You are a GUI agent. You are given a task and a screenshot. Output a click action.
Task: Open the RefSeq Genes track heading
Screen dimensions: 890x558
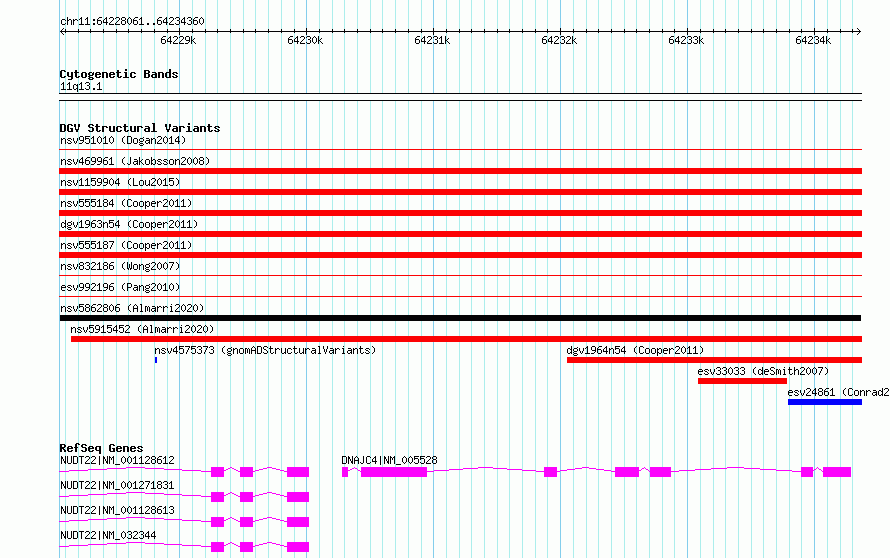pos(101,448)
